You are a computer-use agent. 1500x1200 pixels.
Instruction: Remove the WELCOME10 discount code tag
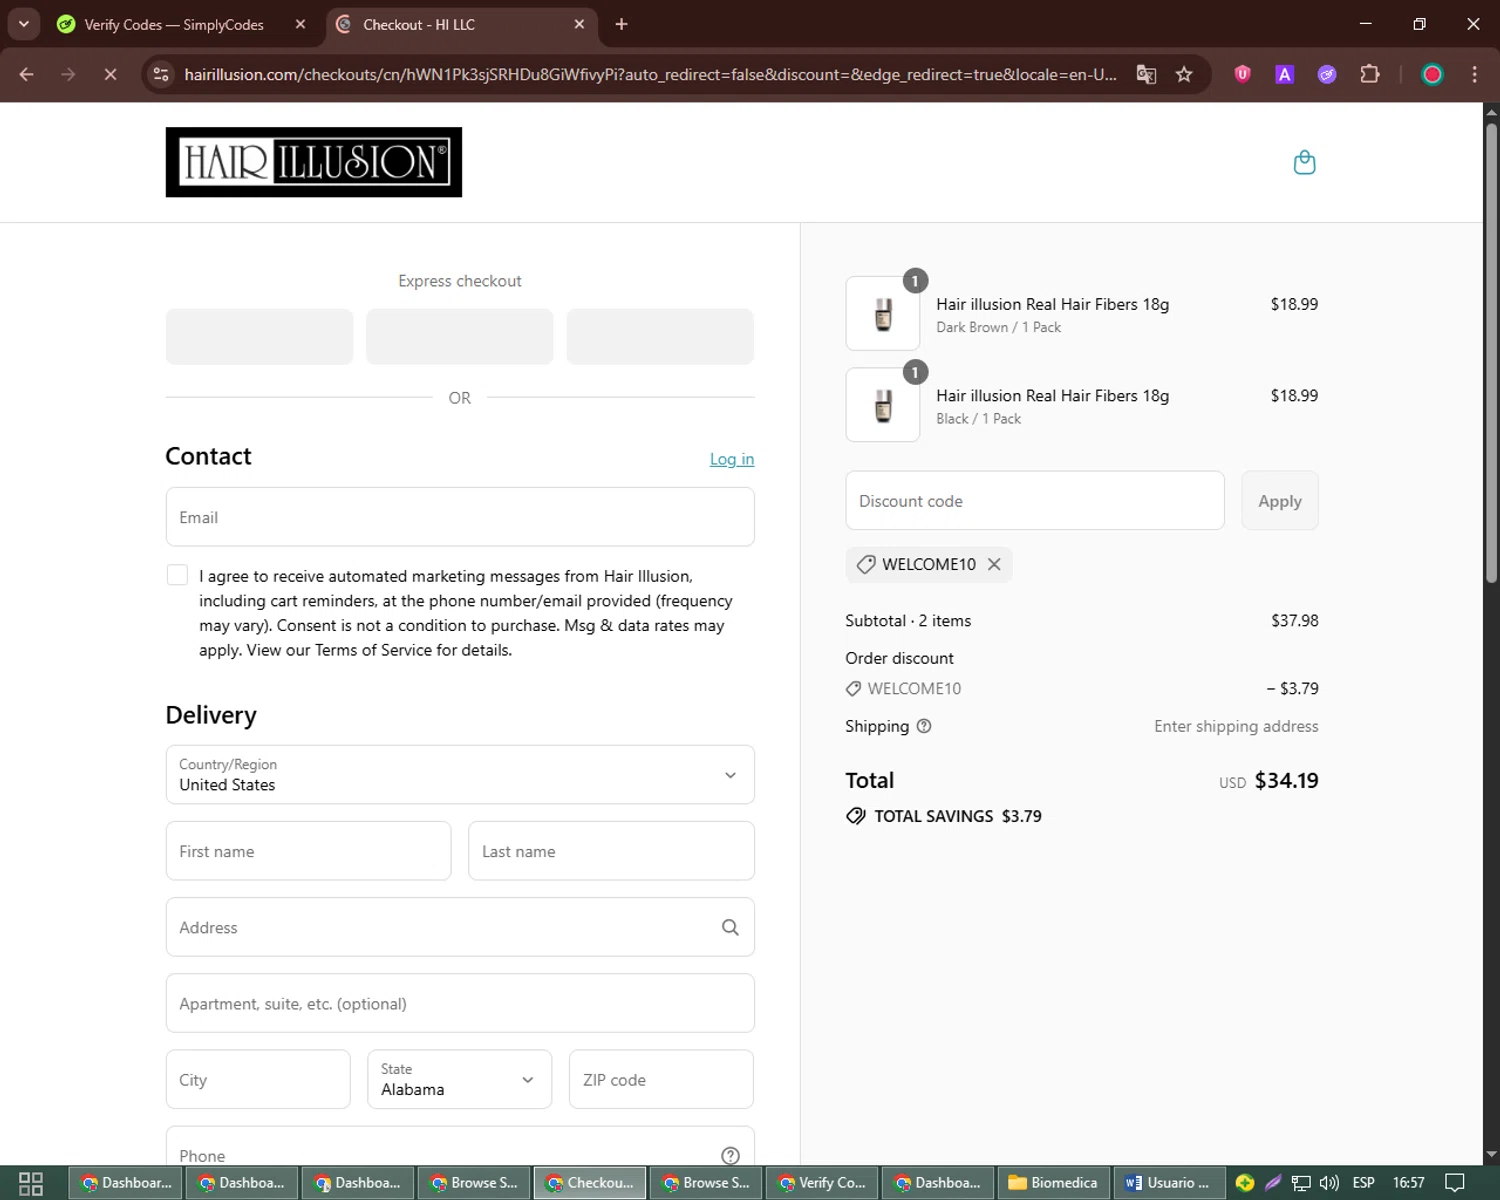[994, 564]
